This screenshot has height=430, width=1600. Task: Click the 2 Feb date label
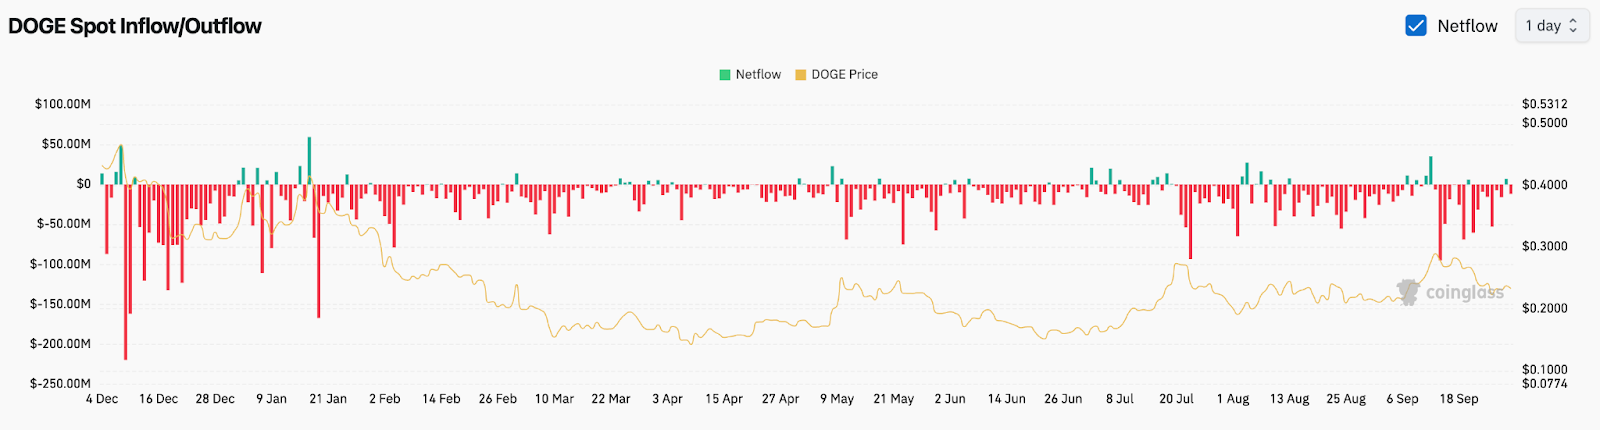coord(385,399)
